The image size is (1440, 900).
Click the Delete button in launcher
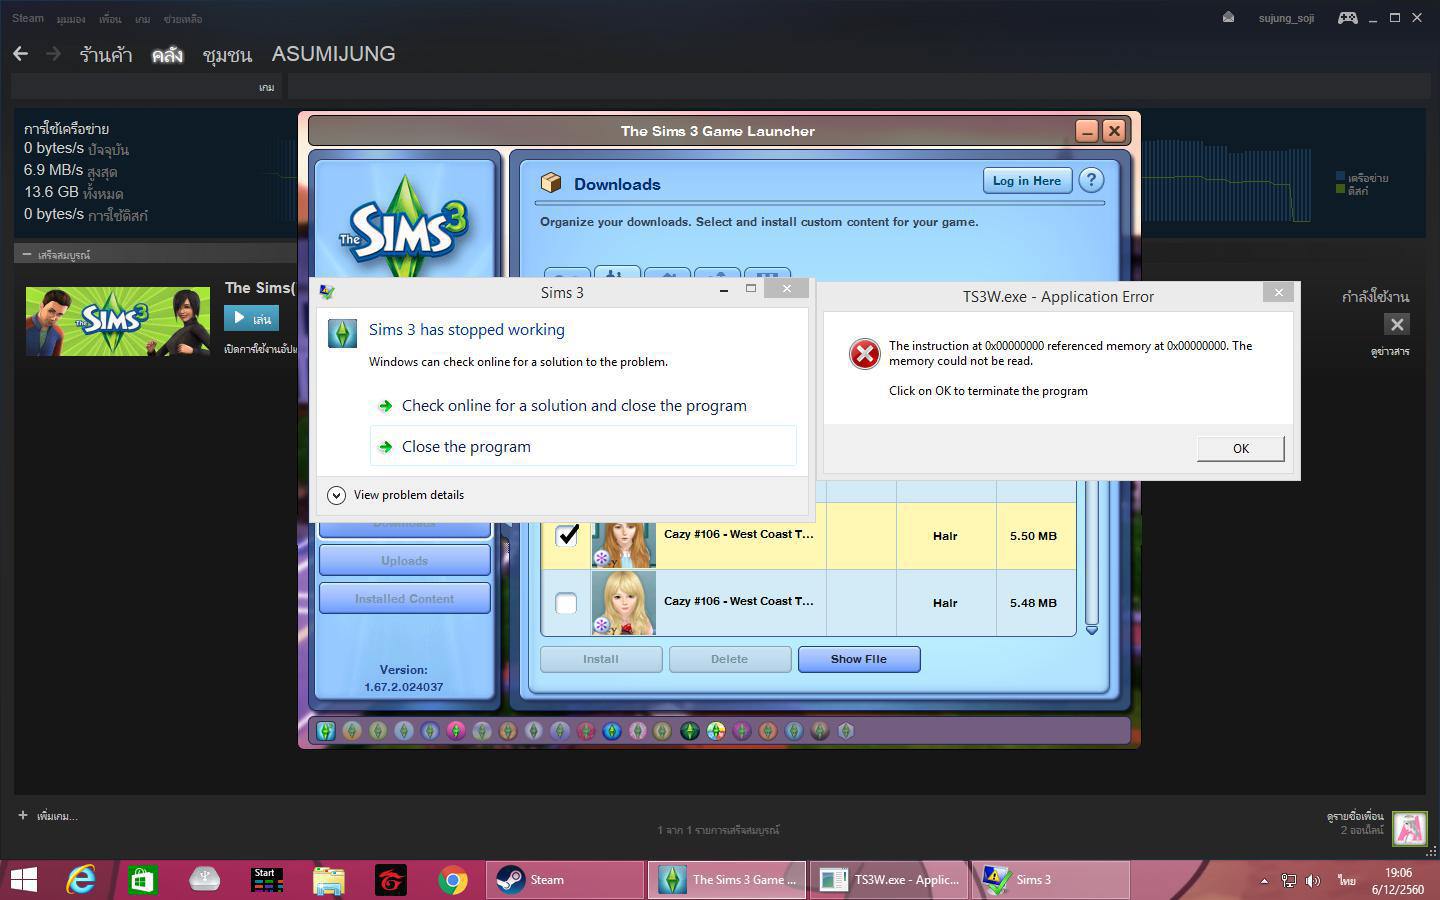click(x=730, y=659)
